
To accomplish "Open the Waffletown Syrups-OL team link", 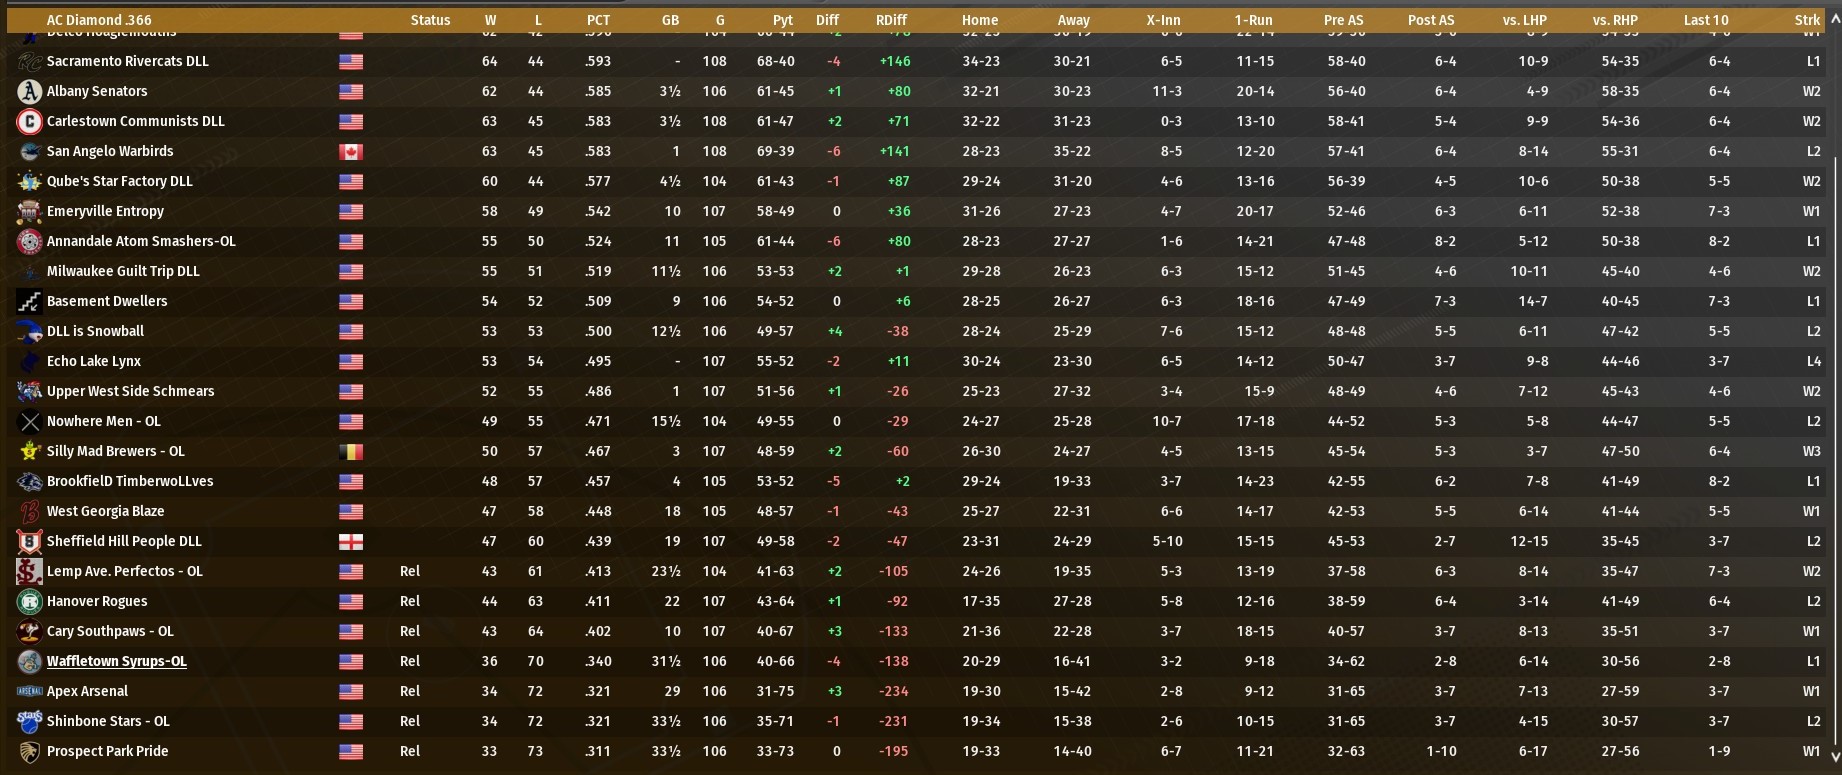I will 116,661.
